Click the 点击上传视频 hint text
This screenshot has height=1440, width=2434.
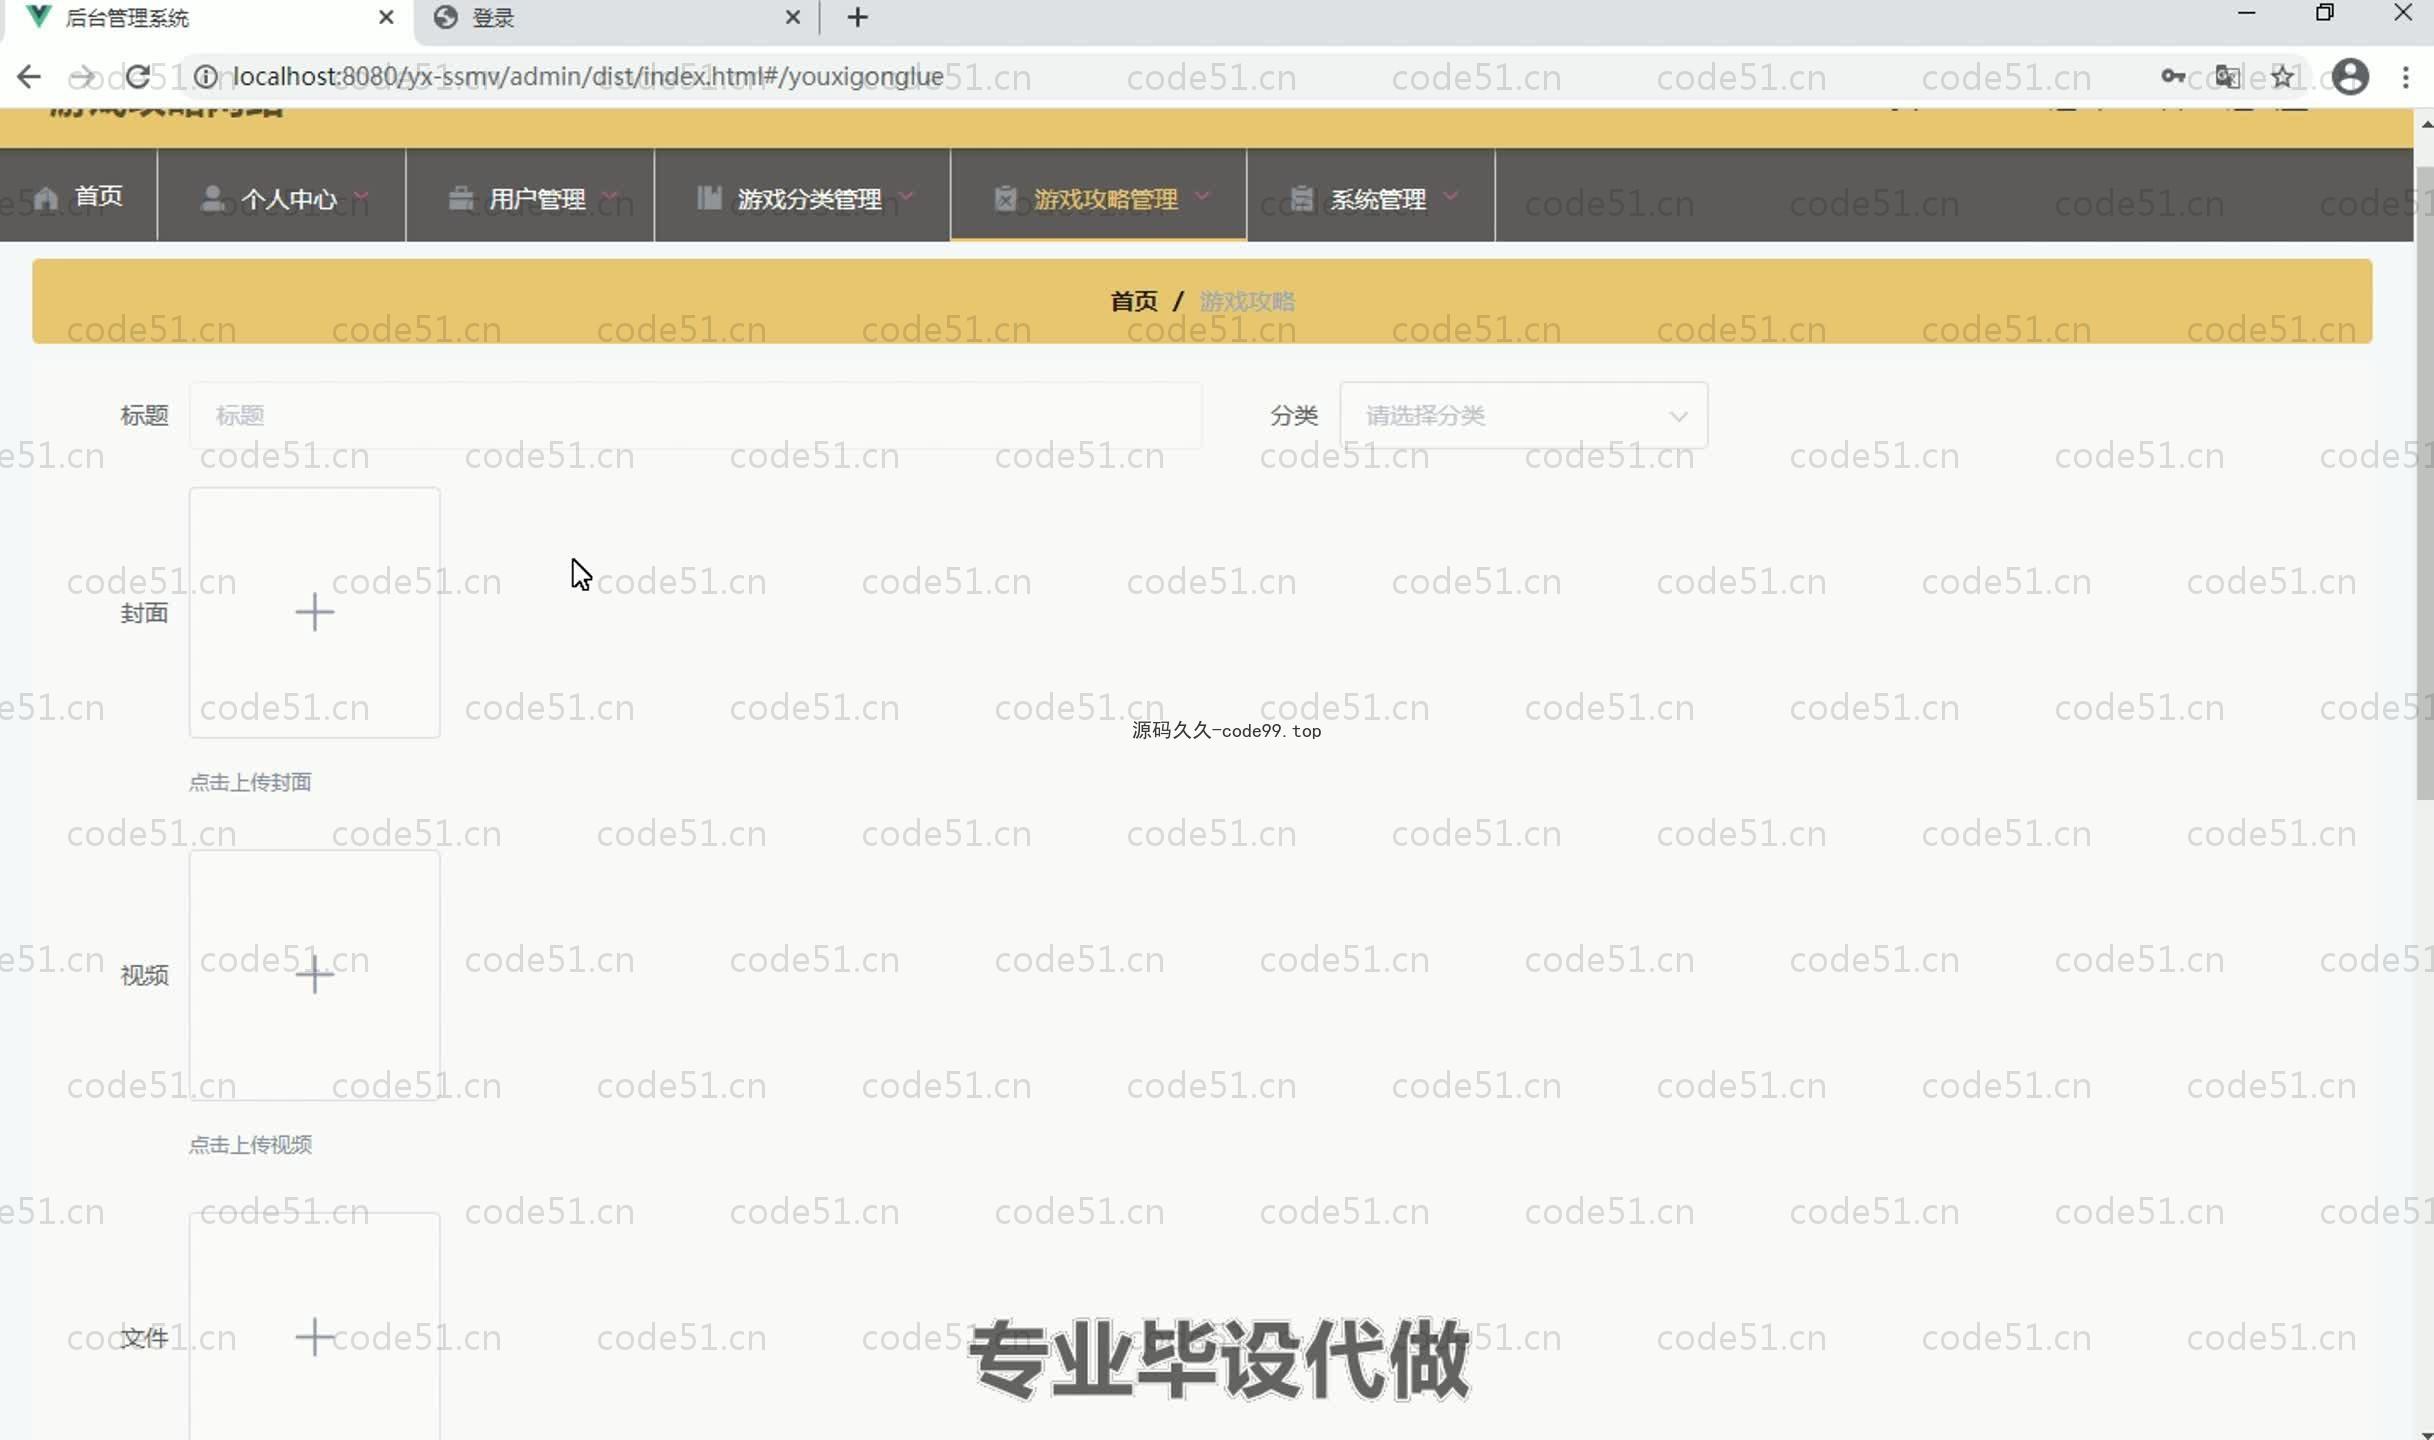250,1144
